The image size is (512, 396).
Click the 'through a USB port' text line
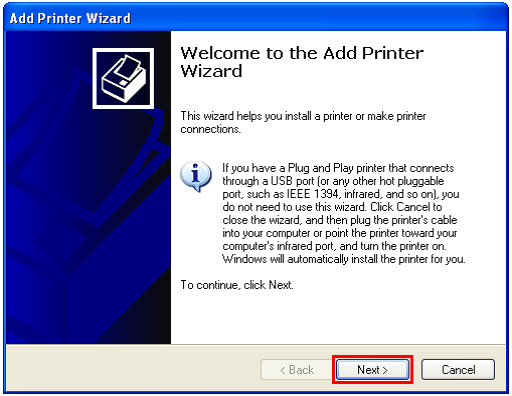click(333, 181)
